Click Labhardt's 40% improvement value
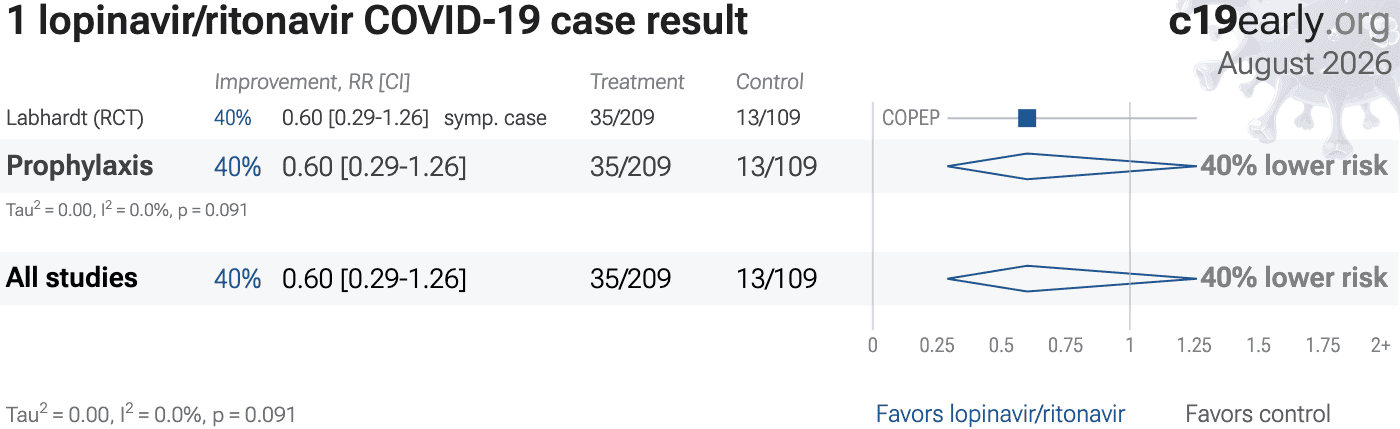1400x429 pixels. pos(232,118)
